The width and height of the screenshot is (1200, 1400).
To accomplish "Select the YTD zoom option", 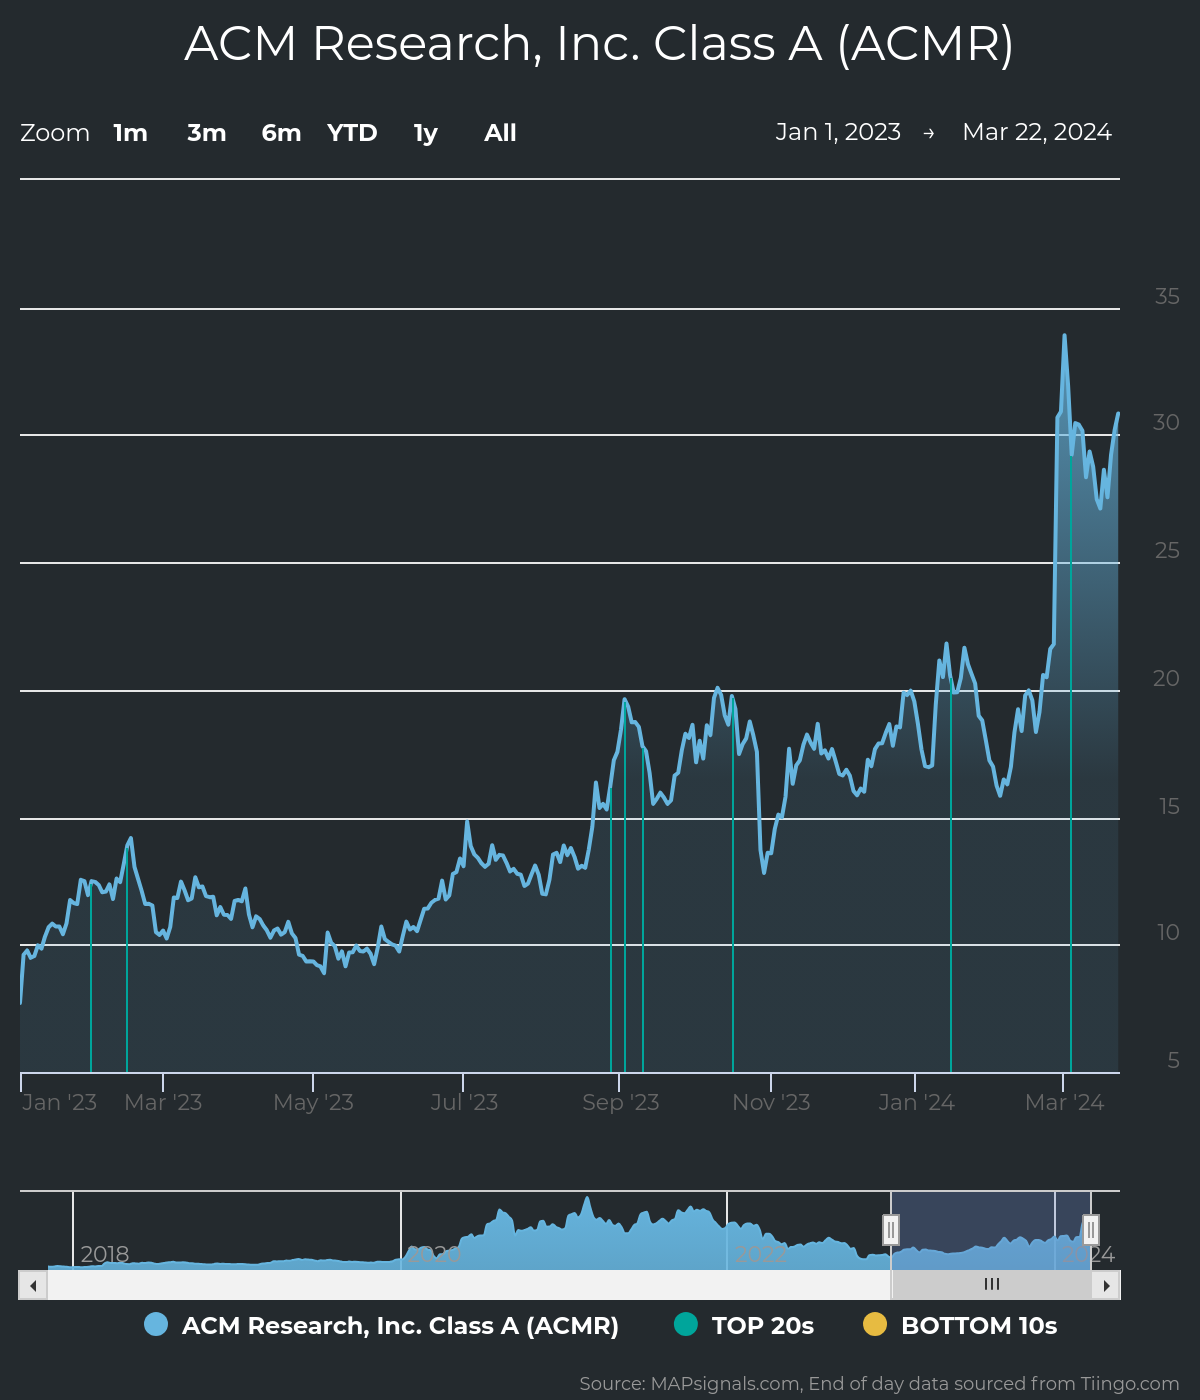I will click(352, 132).
